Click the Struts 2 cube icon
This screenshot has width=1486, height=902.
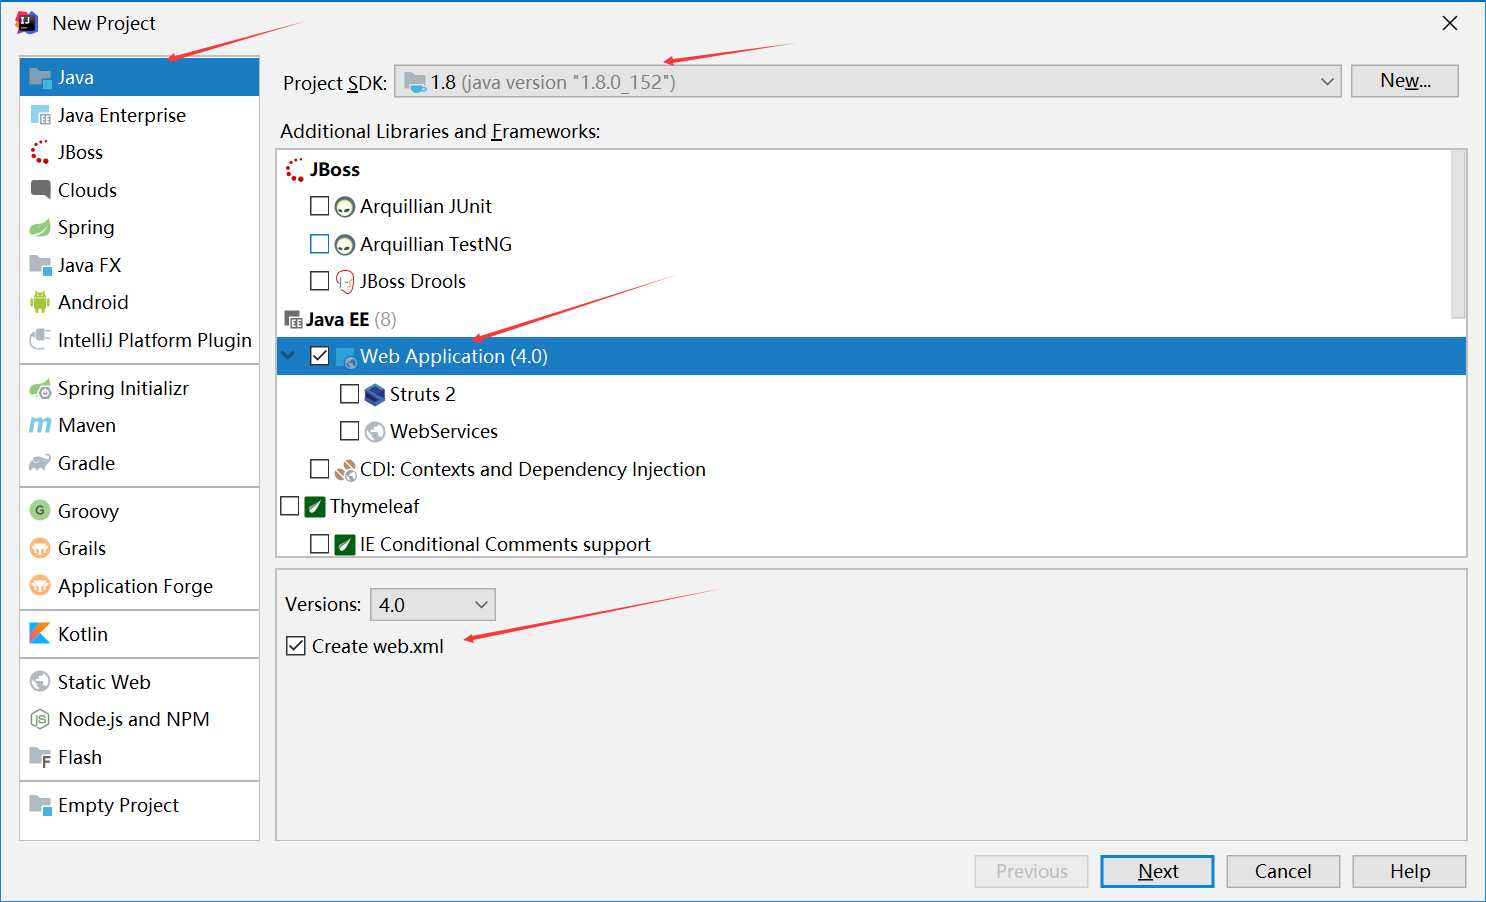[375, 394]
